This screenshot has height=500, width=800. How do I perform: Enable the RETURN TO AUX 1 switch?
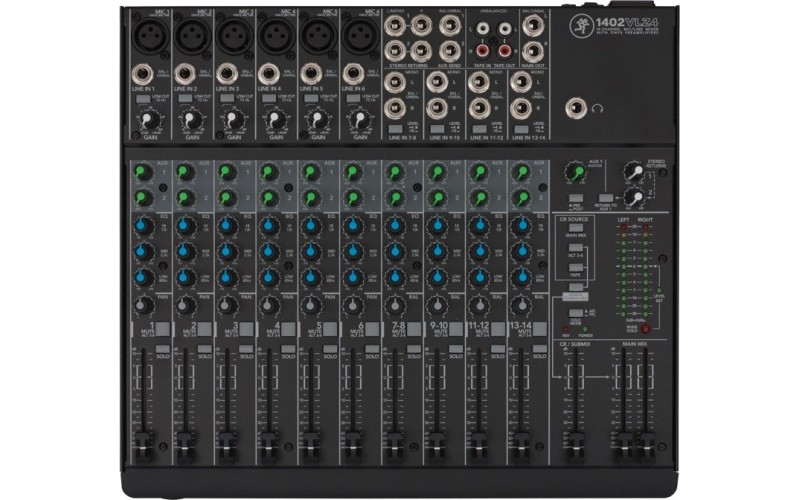[x=606, y=198]
